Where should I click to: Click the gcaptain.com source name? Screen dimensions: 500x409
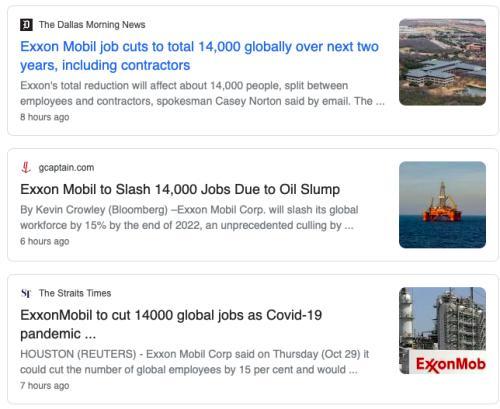point(66,167)
